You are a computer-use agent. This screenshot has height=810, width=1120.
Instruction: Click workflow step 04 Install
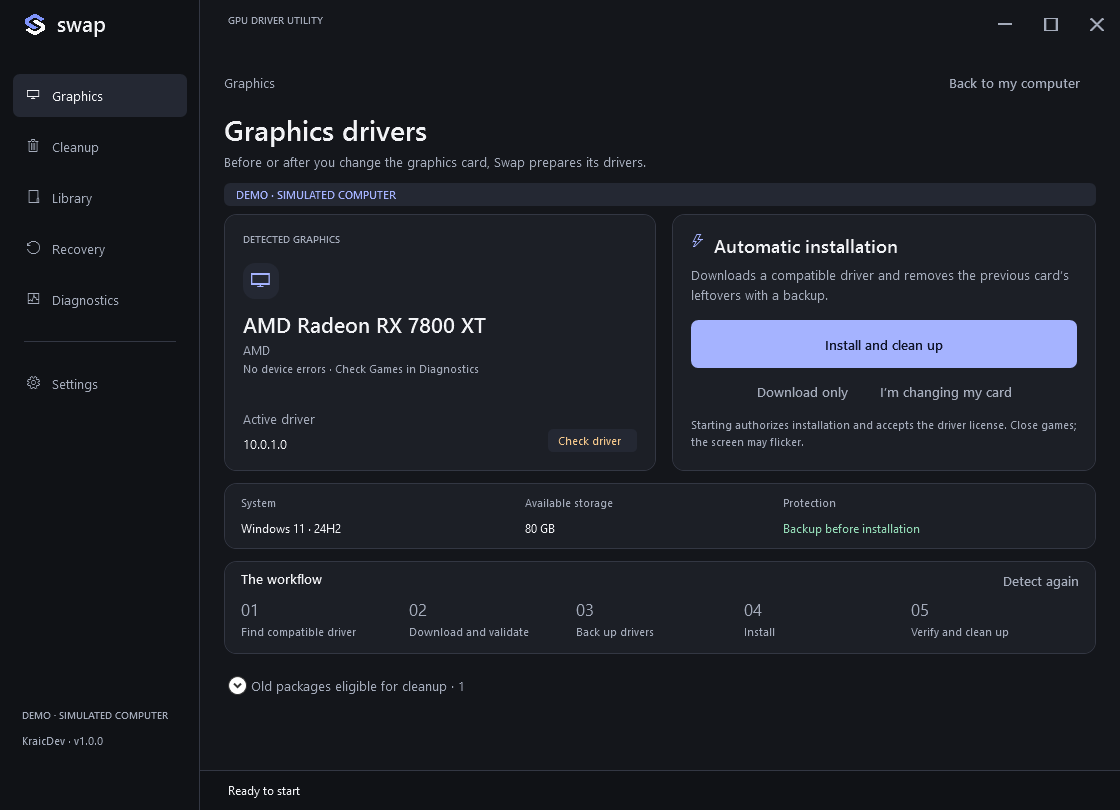point(759,620)
